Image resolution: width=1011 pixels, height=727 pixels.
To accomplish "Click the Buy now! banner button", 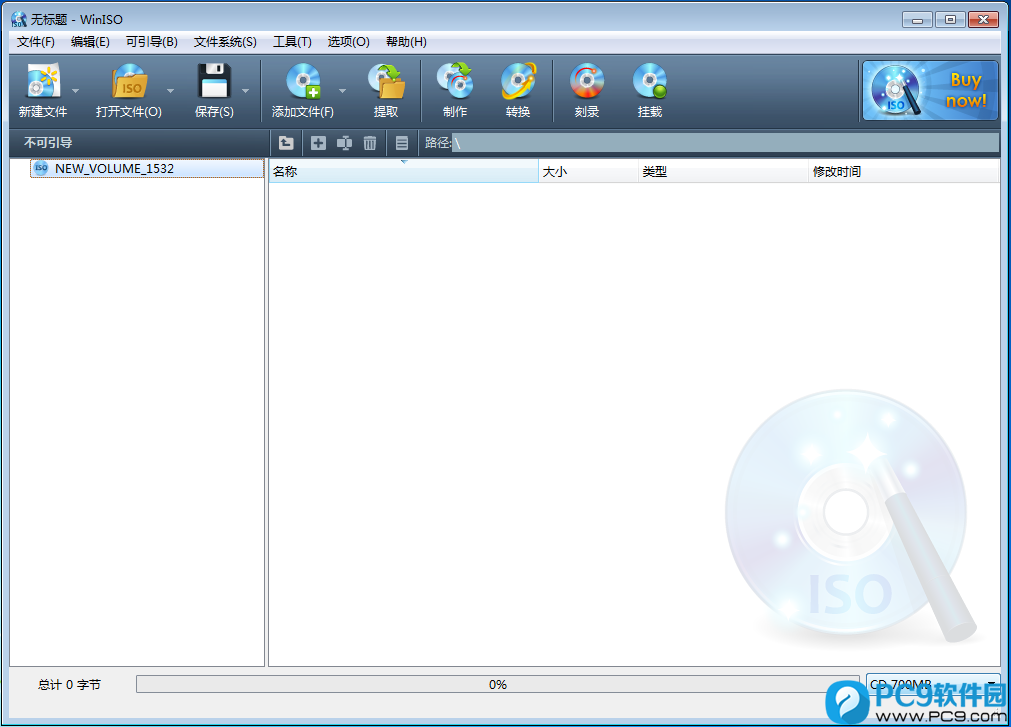I will (930, 91).
